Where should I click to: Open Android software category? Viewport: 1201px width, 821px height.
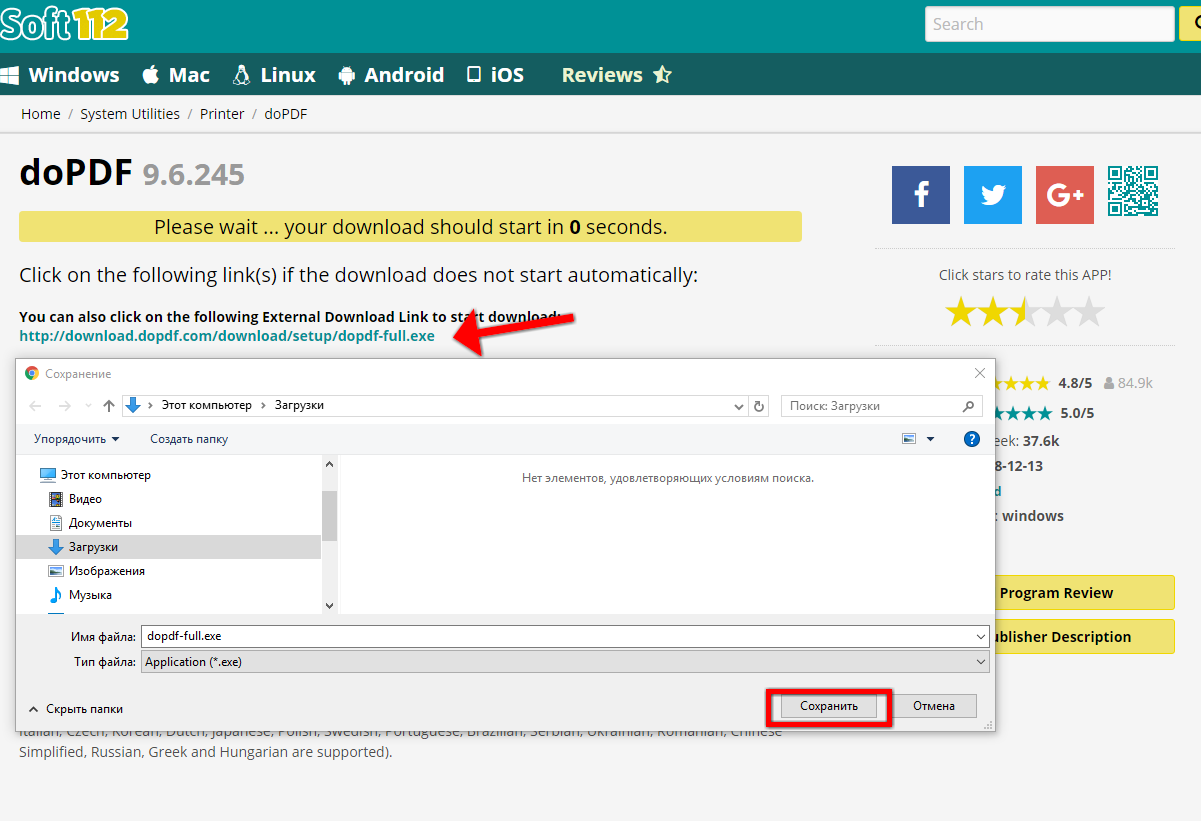point(391,75)
